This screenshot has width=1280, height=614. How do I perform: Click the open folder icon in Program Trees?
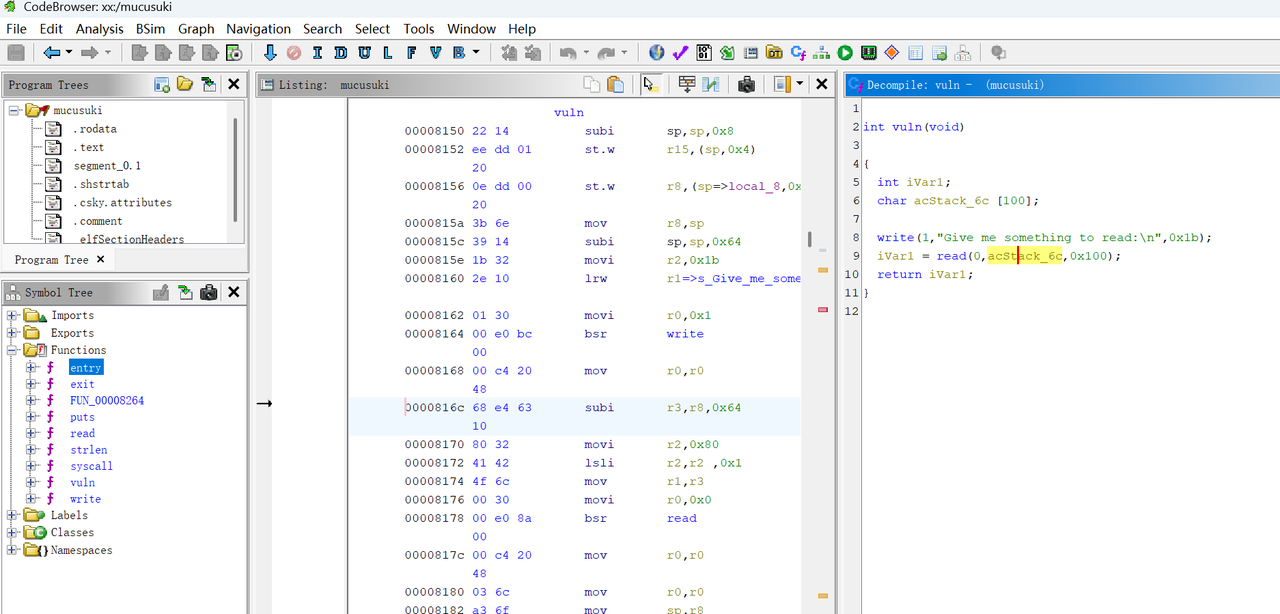(x=185, y=85)
